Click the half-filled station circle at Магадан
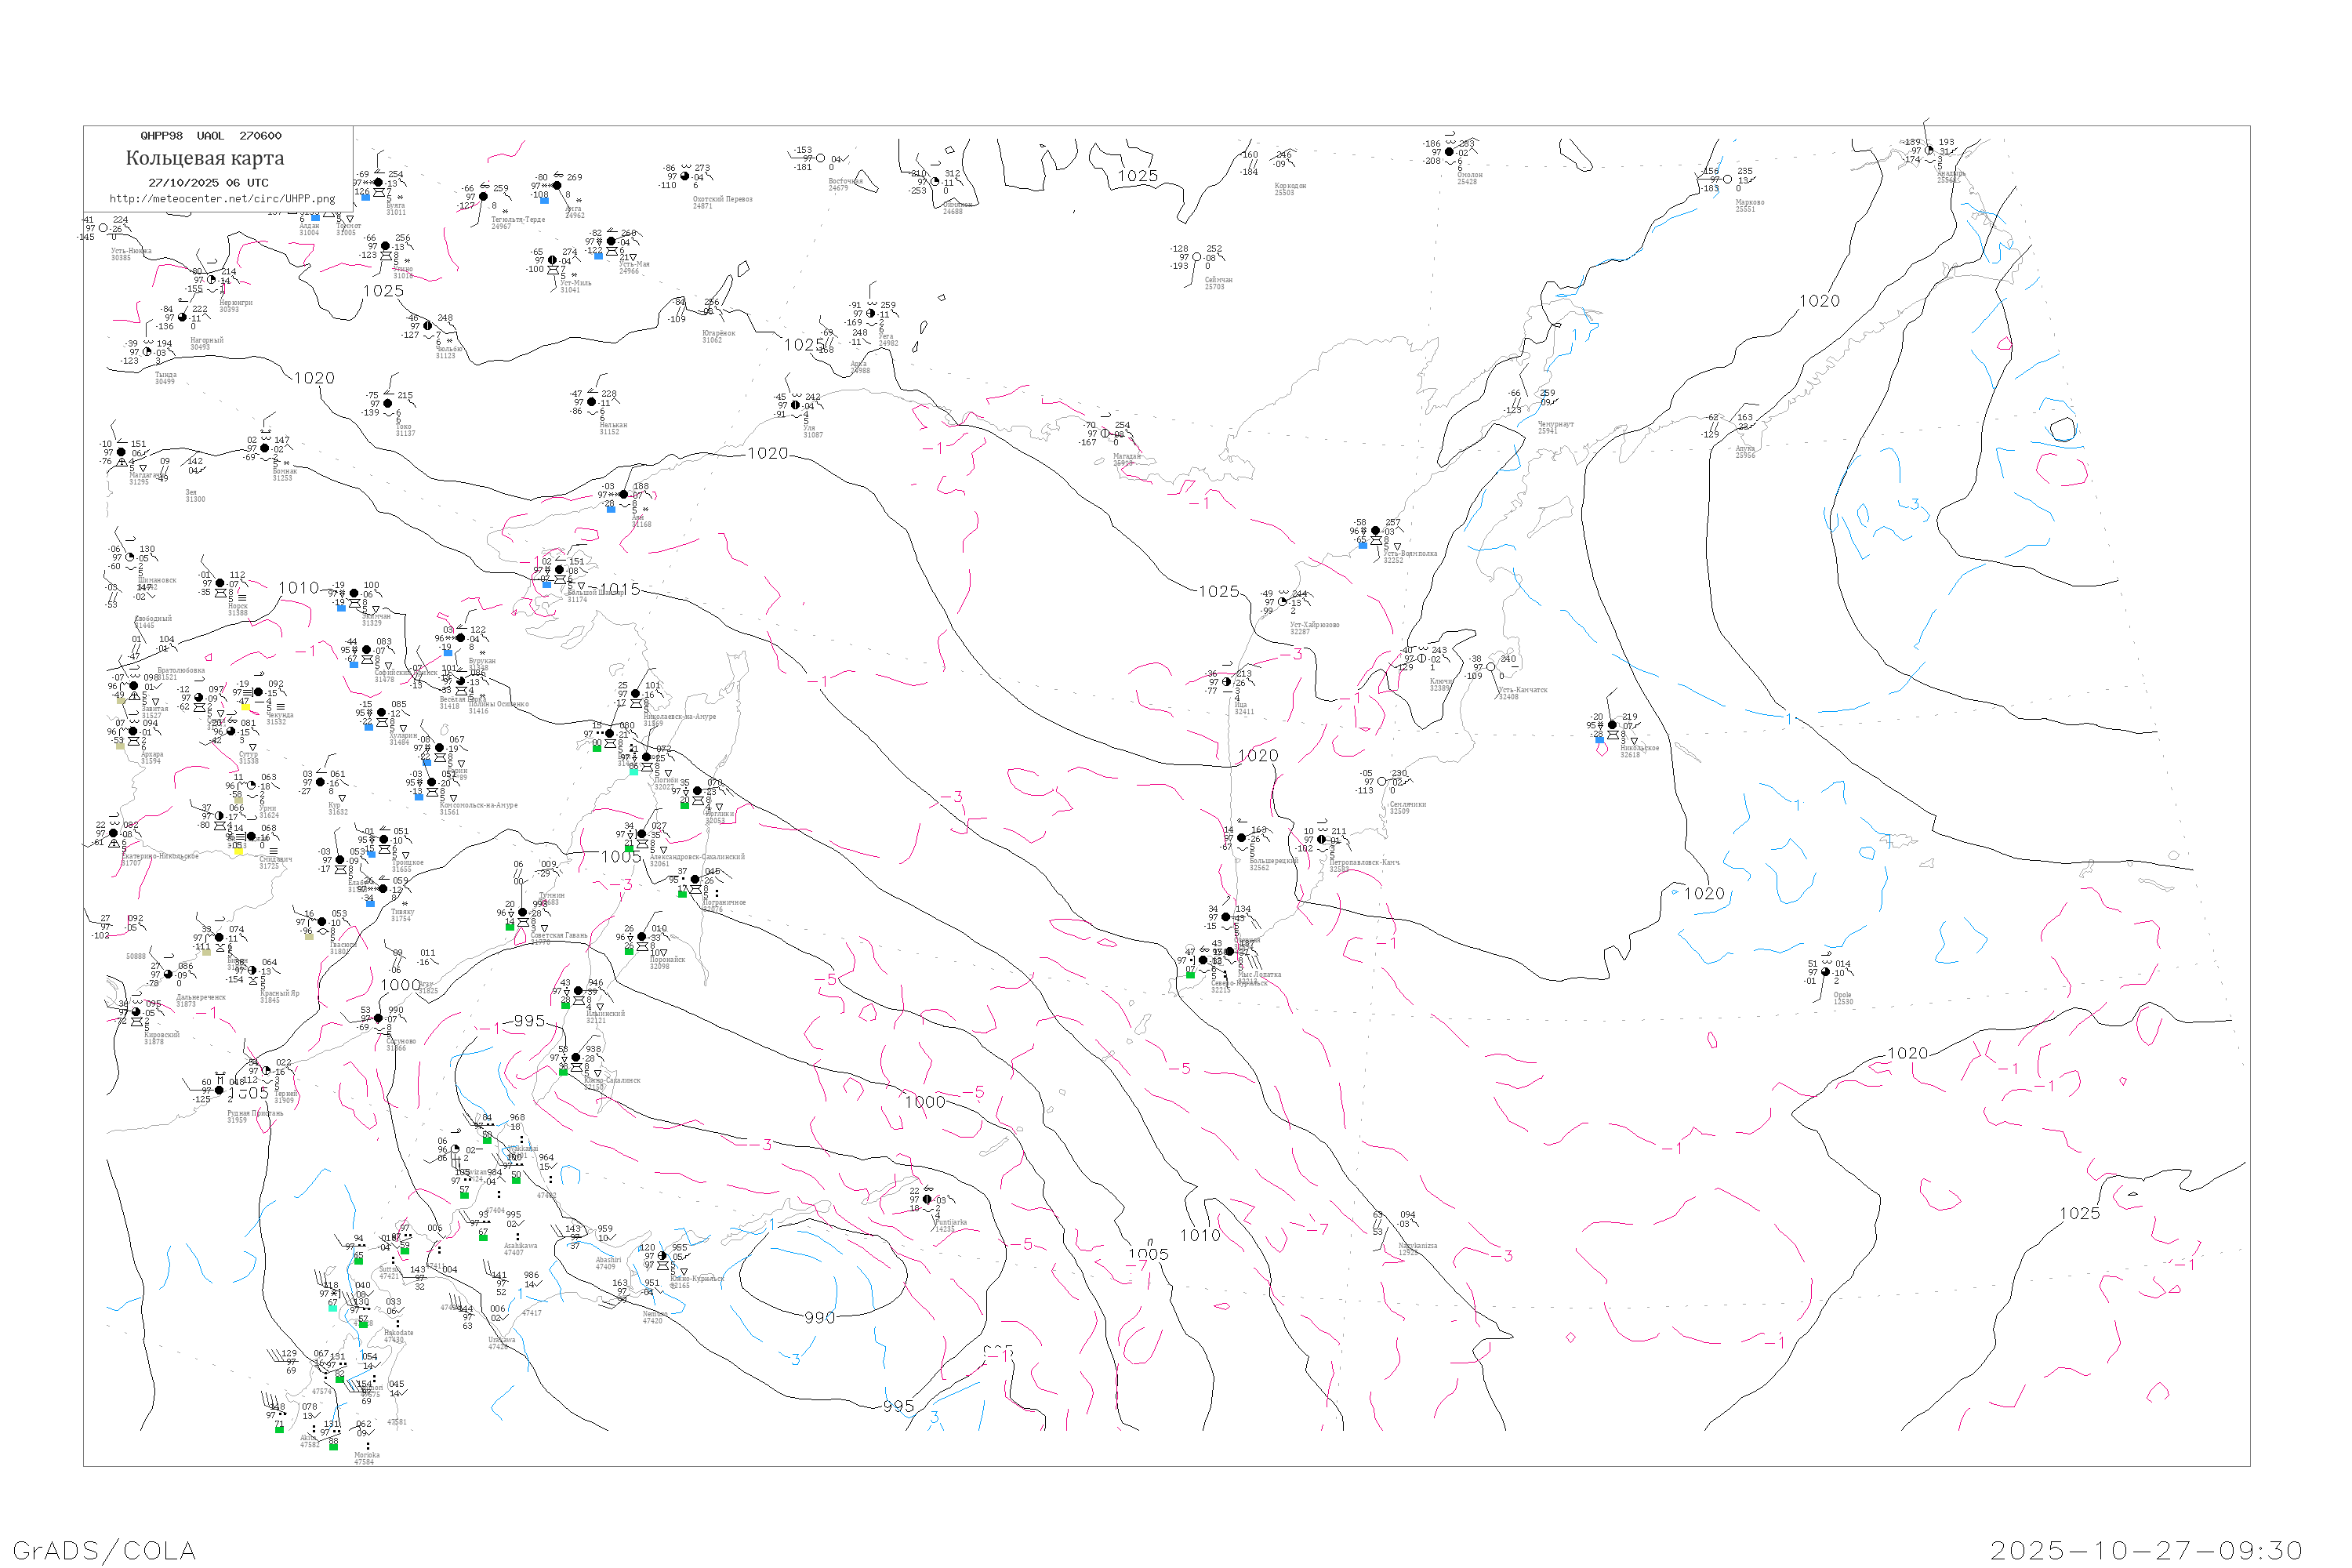The image size is (2352, 1568). 1105,434
